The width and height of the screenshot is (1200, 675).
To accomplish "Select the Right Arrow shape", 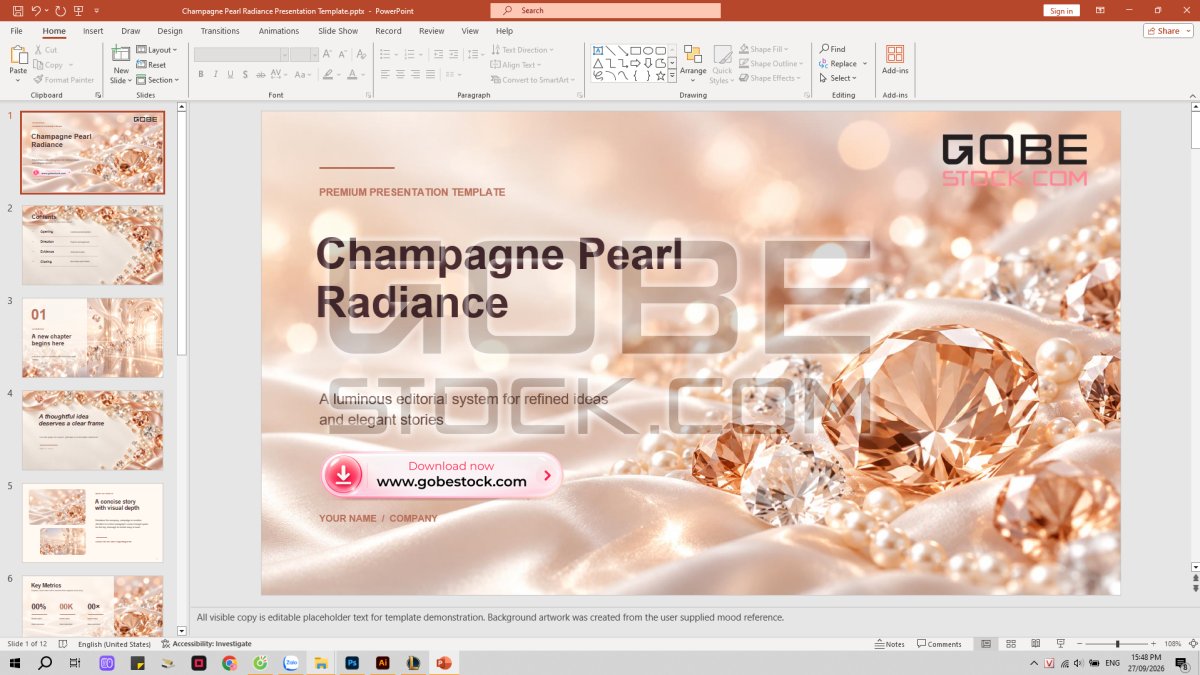I will click(635, 63).
